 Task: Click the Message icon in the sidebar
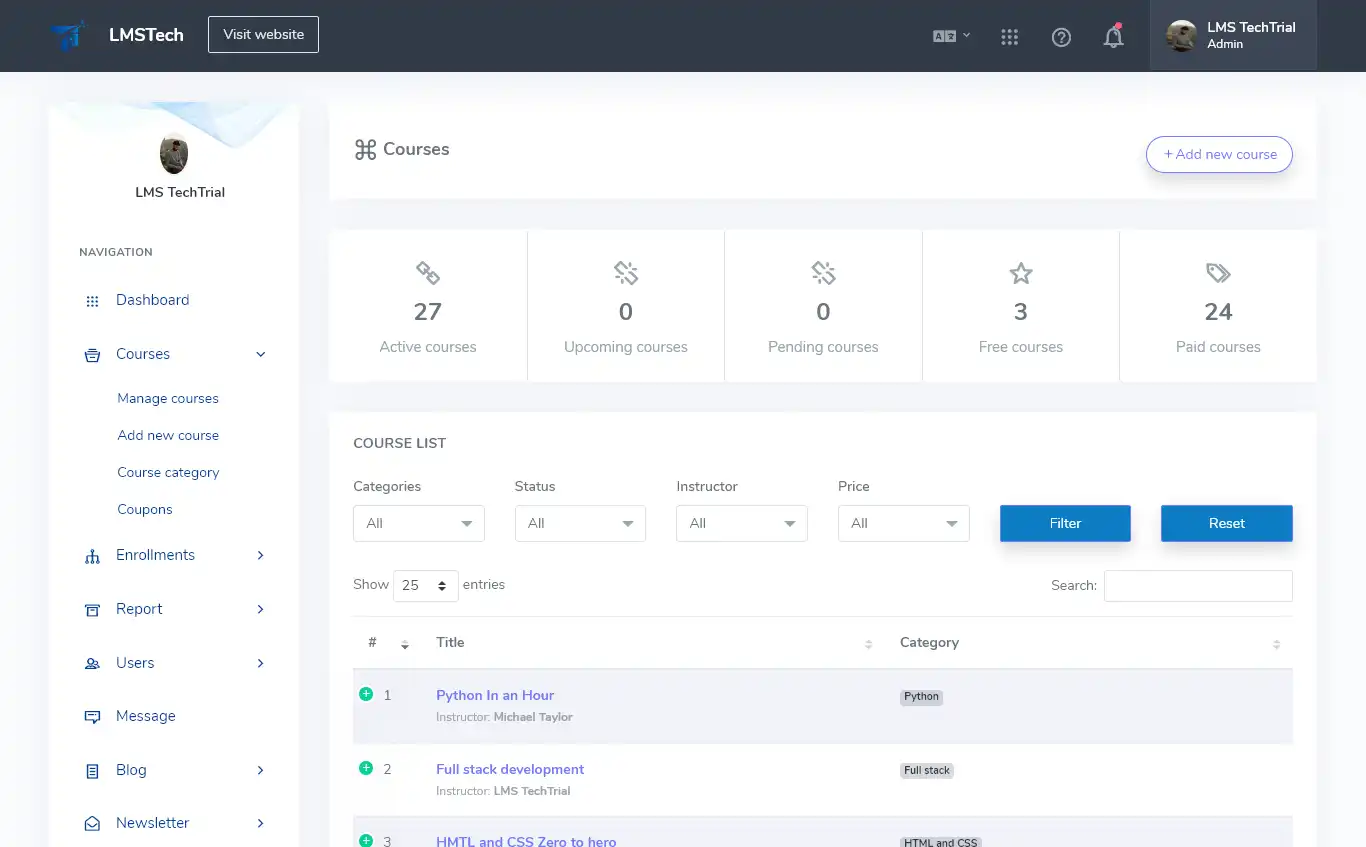92,716
